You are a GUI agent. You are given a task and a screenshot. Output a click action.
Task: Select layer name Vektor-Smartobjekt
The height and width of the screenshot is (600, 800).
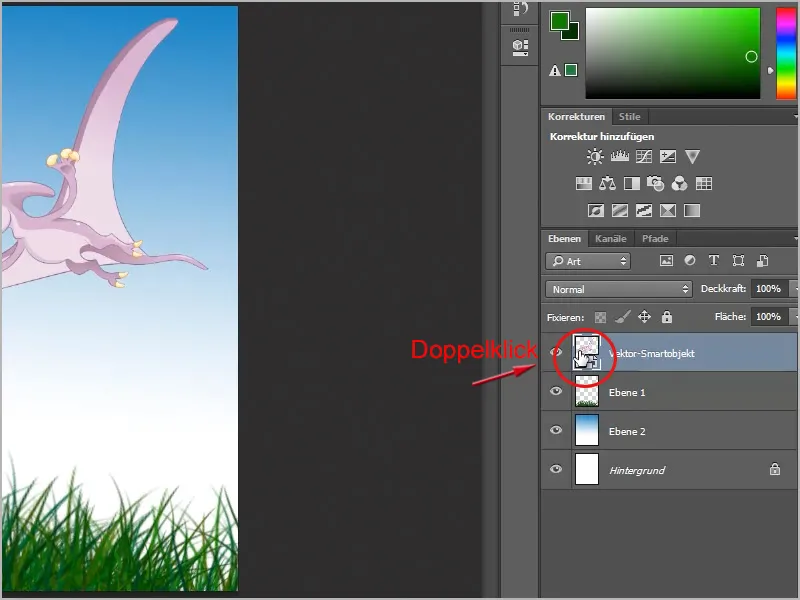(652, 353)
